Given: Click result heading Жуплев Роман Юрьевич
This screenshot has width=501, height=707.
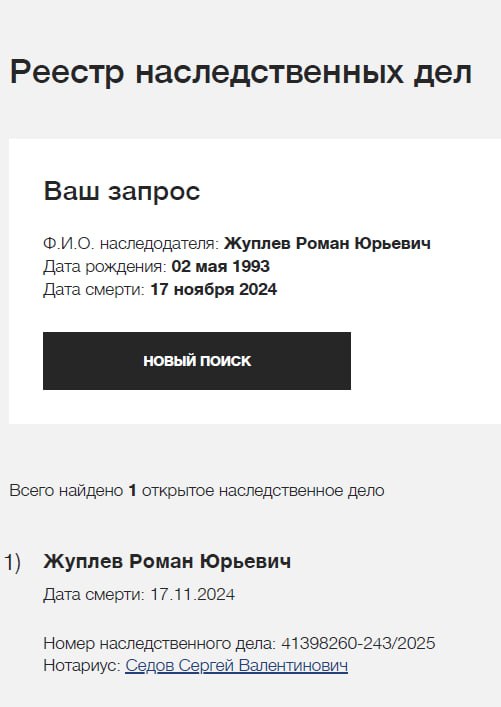Looking at the screenshot, I should (167, 561).
